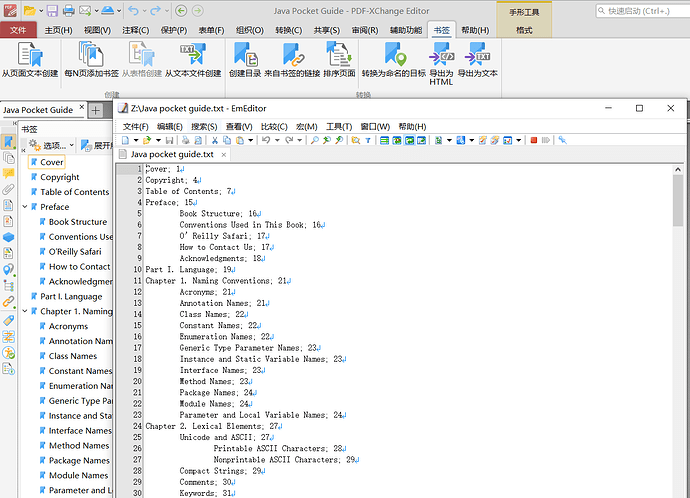
Task: Comments pane icon in left sidebar
Action: coord(8,173)
